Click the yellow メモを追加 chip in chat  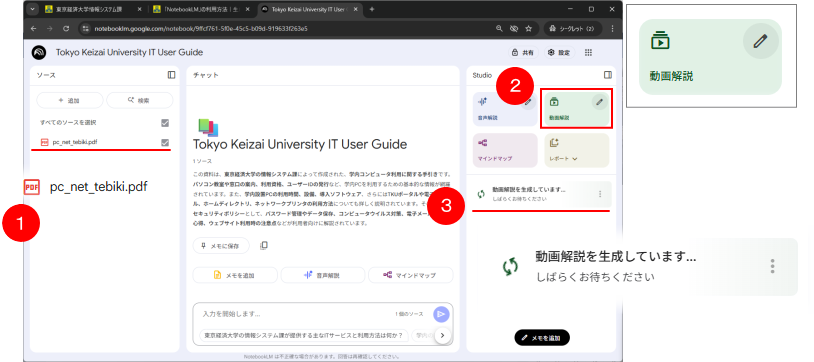click(x=235, y=275)
